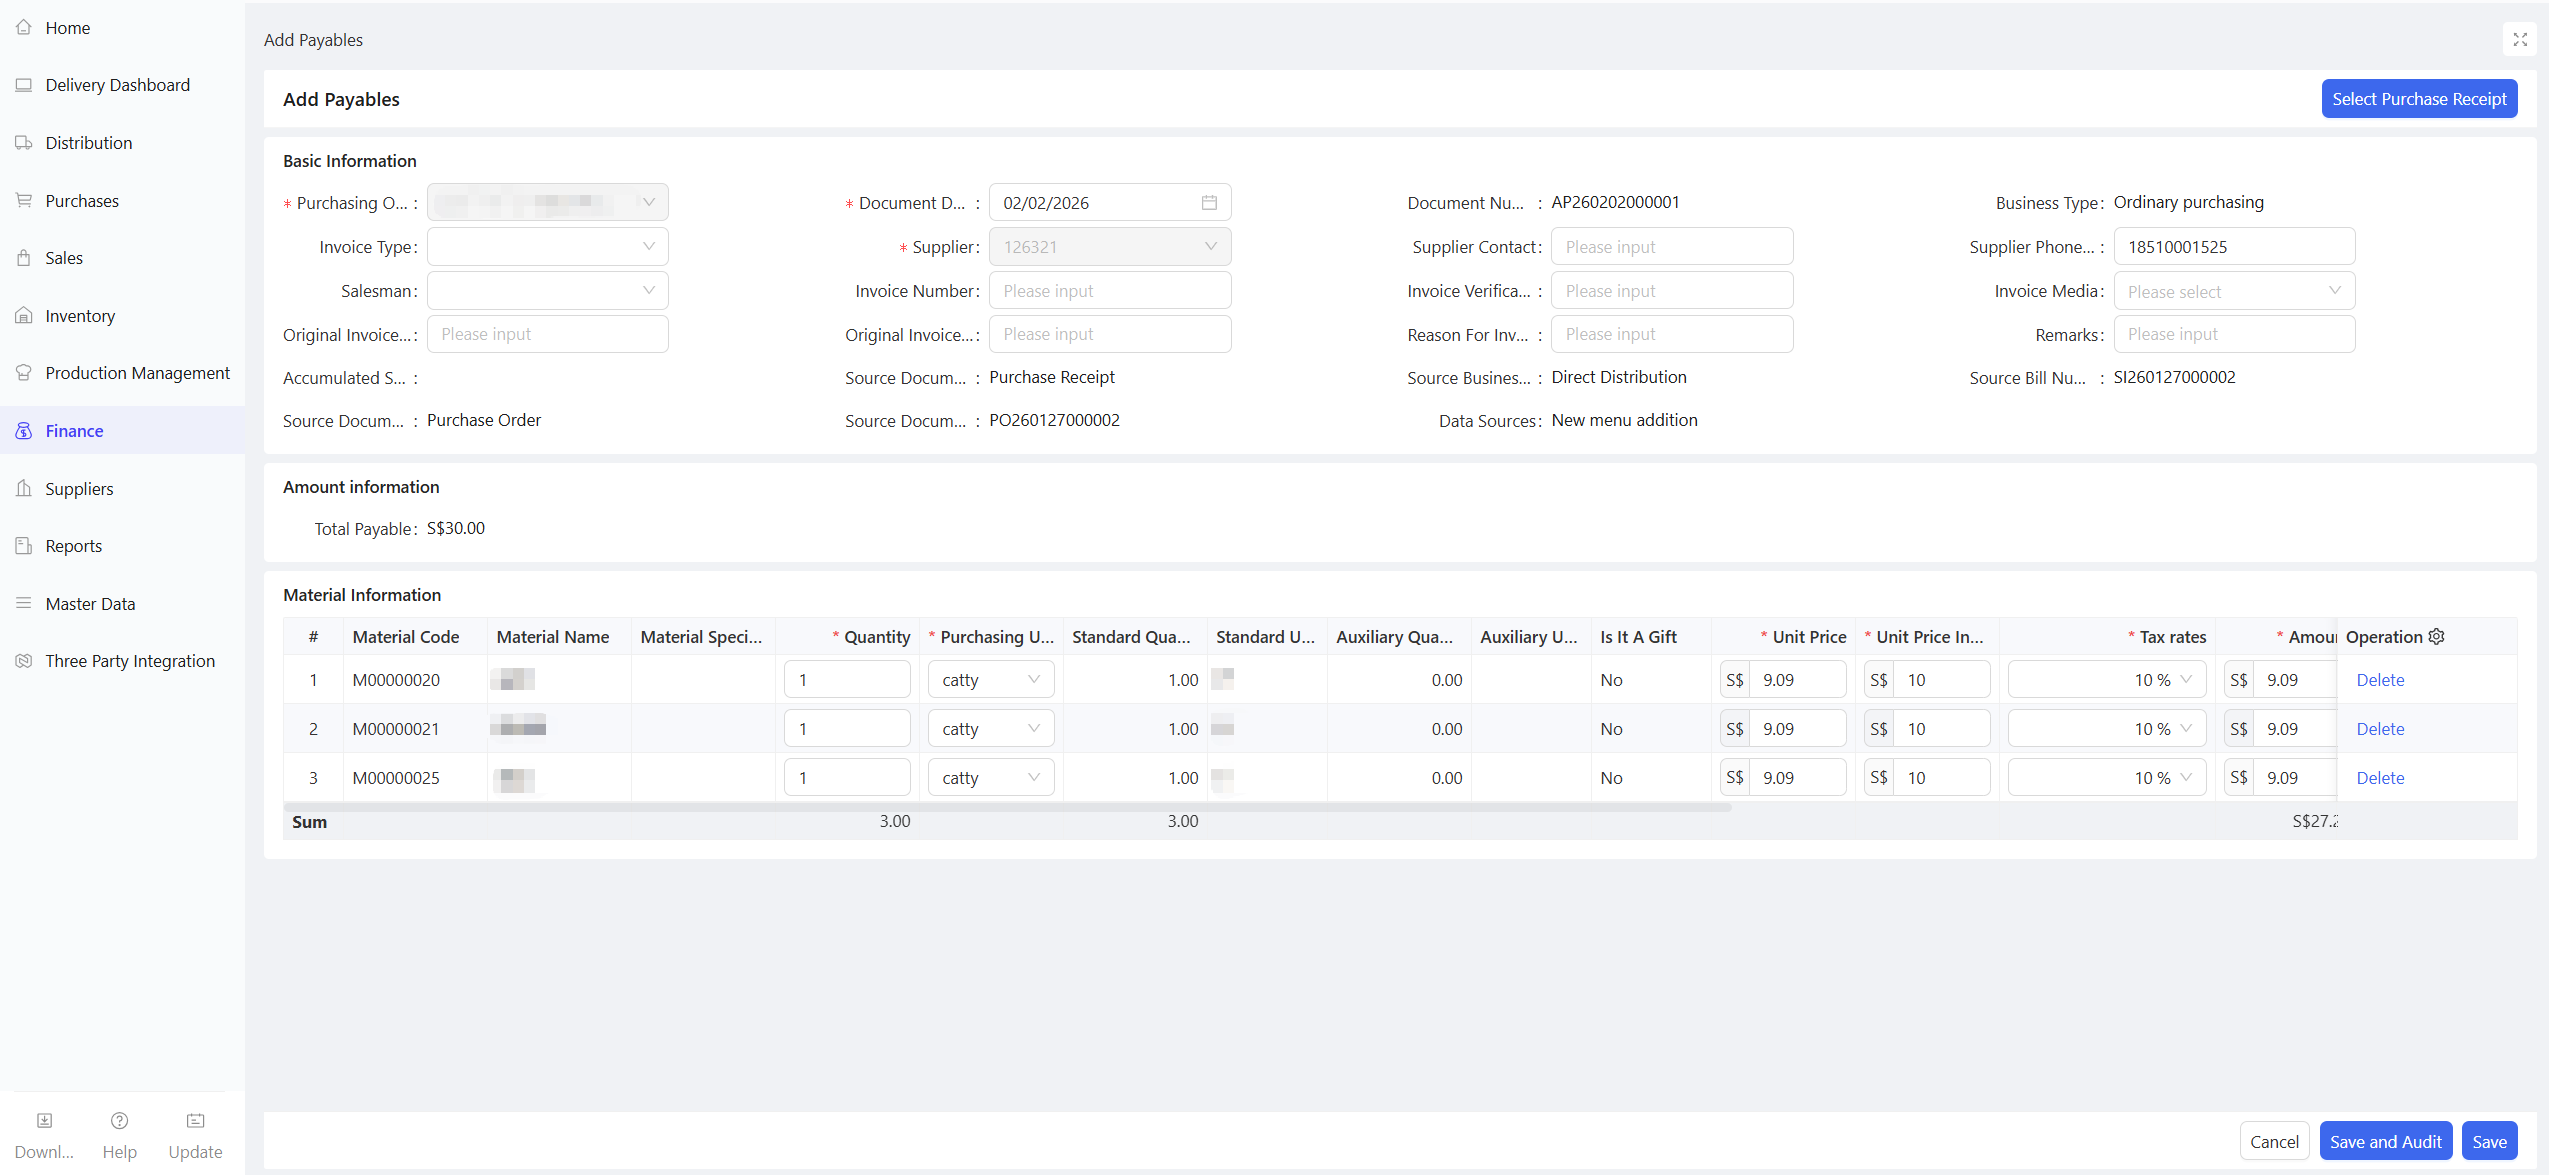Click Save and Audit button

pos(2385,1142)
